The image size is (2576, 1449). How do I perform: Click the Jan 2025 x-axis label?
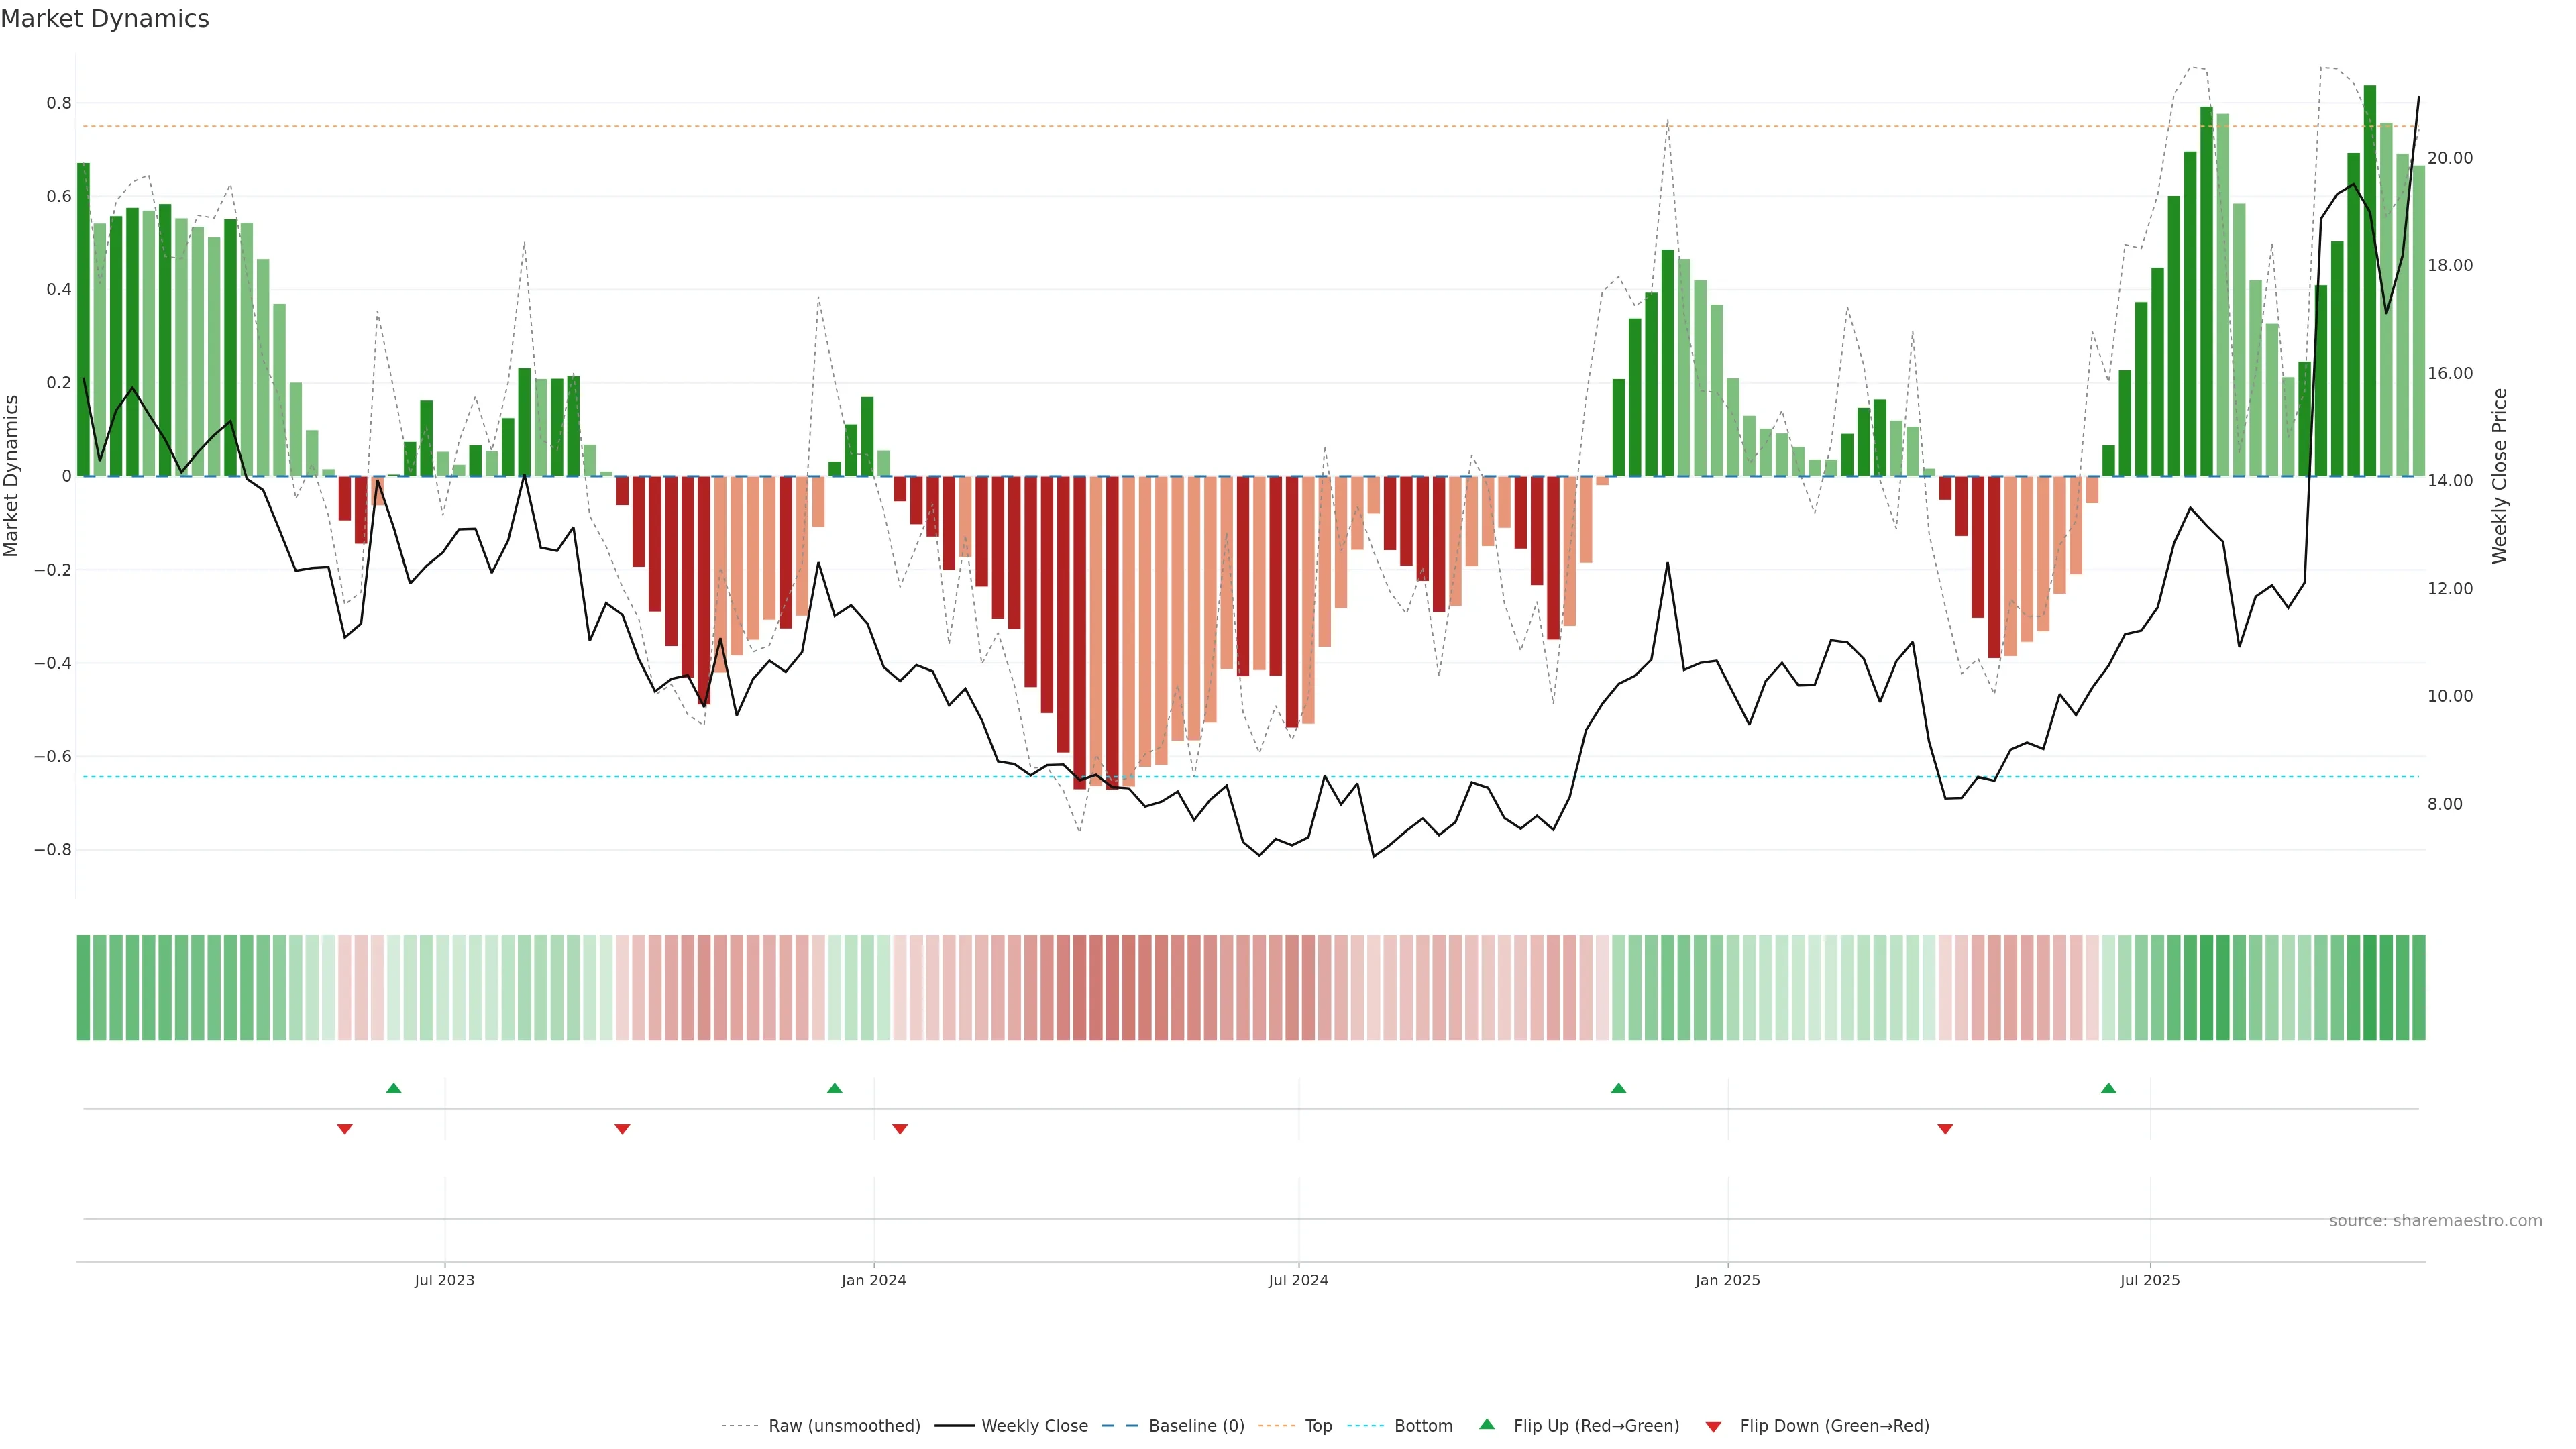click(1727, 1280)
